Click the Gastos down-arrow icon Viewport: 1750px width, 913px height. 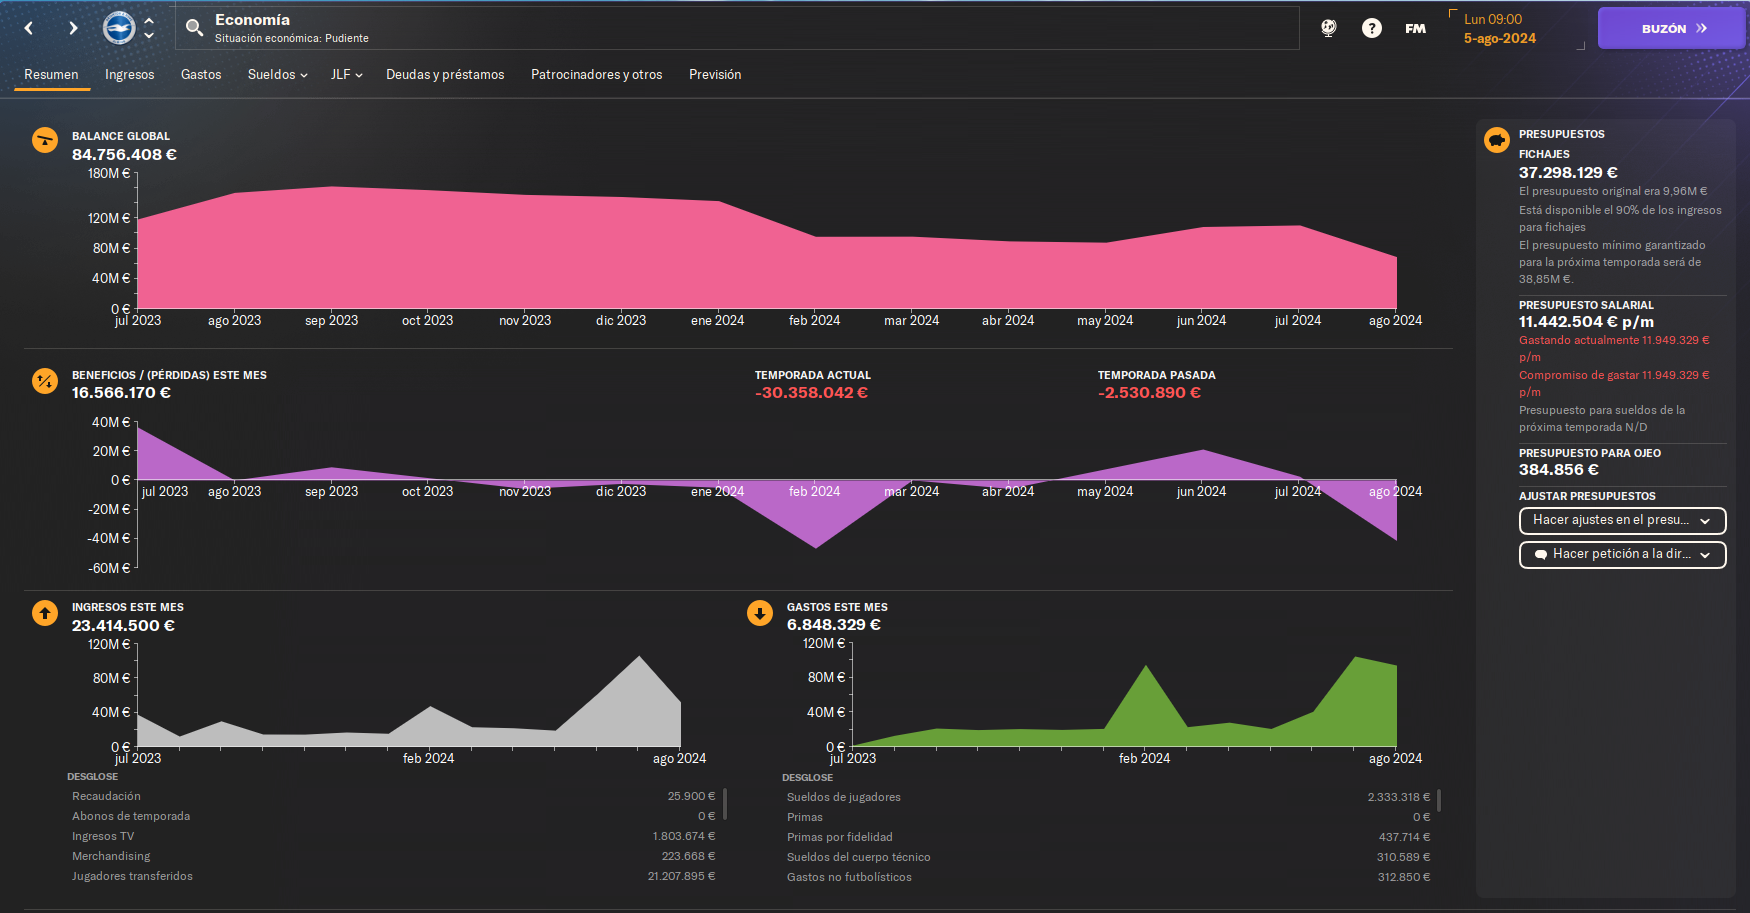pos(760,613)
